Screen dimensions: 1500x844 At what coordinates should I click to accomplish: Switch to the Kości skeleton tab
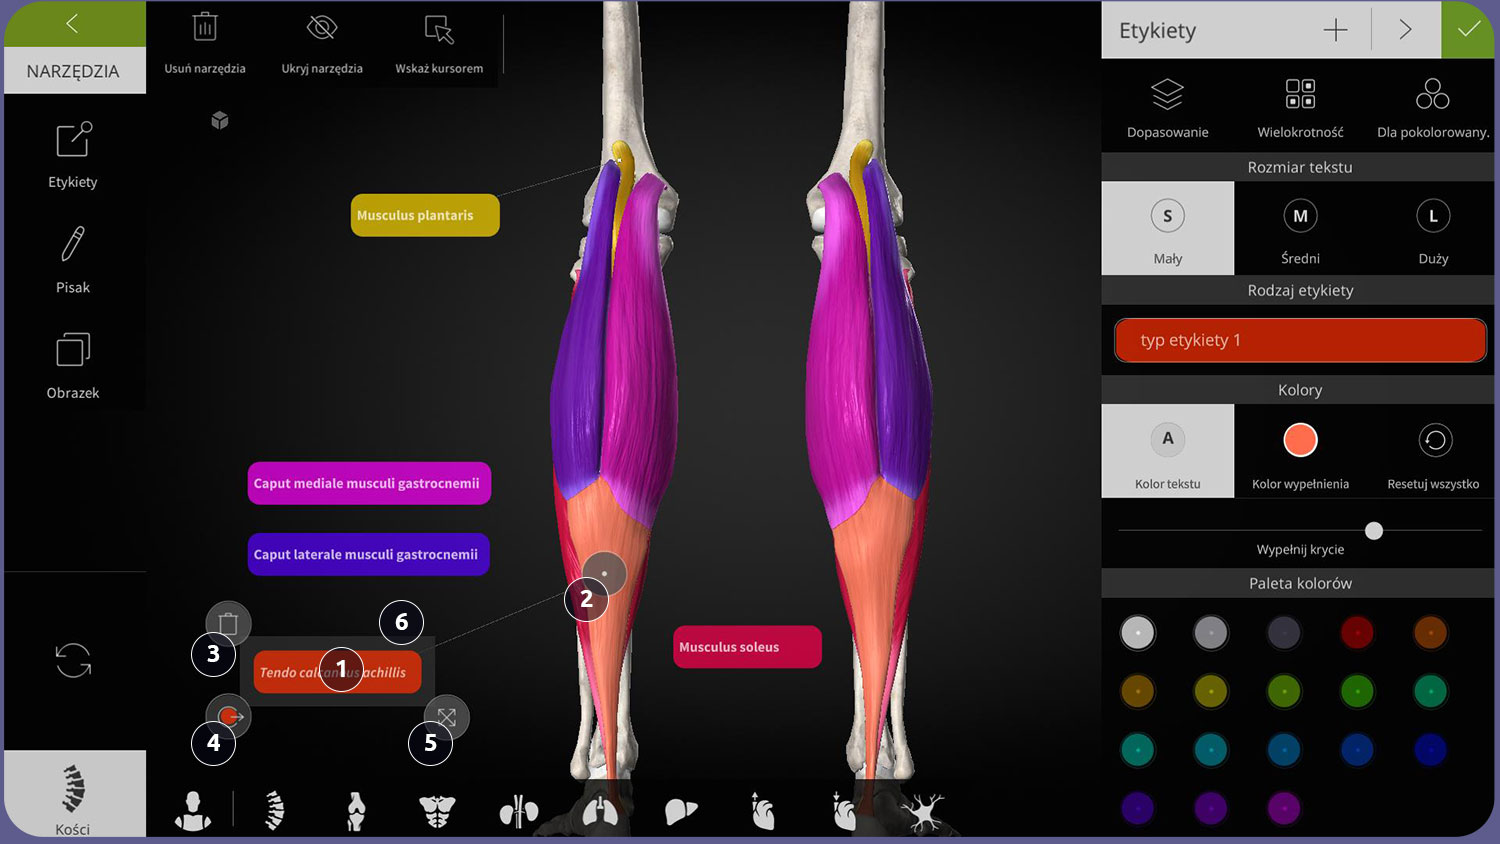coord(73,795)
